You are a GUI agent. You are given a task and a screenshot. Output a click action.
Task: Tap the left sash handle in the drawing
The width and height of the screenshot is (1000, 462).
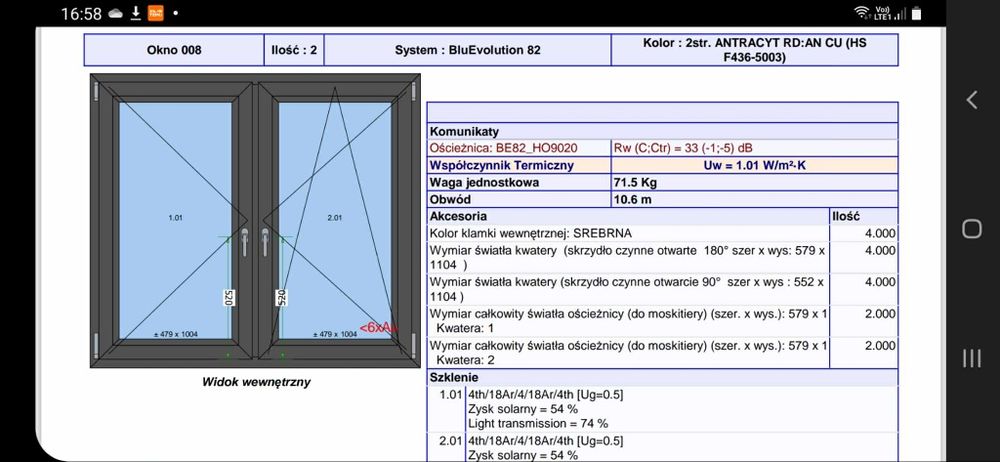[244, 241]
